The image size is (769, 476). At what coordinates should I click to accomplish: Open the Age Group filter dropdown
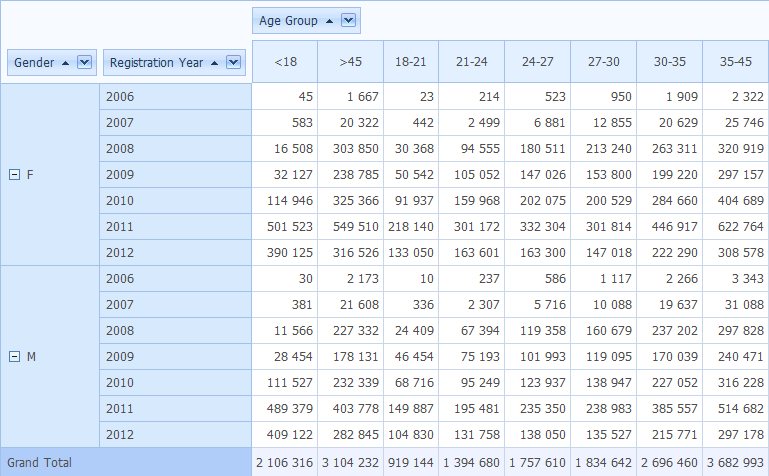(348, 21)
